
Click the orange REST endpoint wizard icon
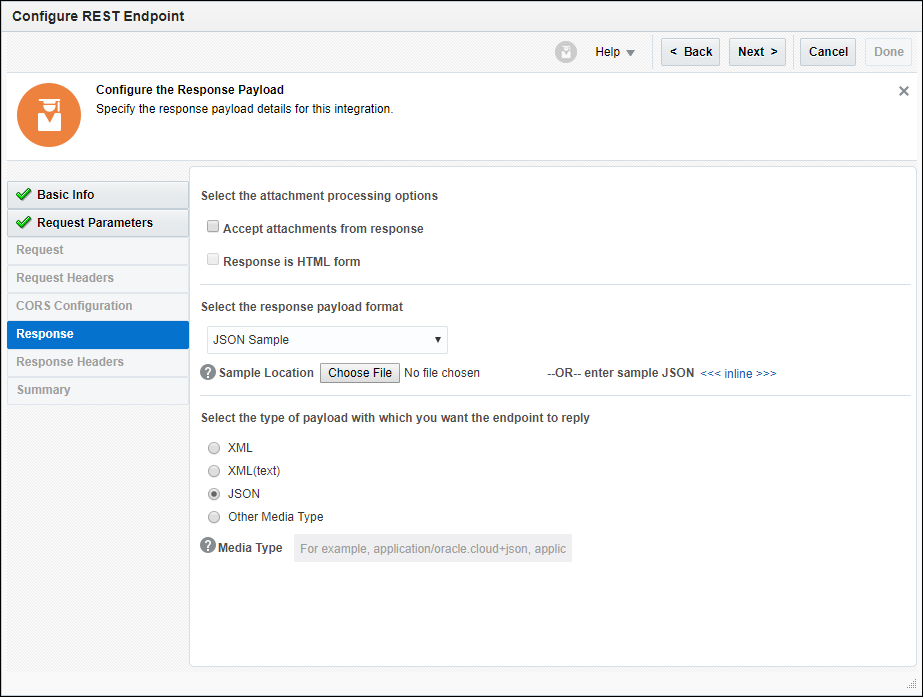48,115
